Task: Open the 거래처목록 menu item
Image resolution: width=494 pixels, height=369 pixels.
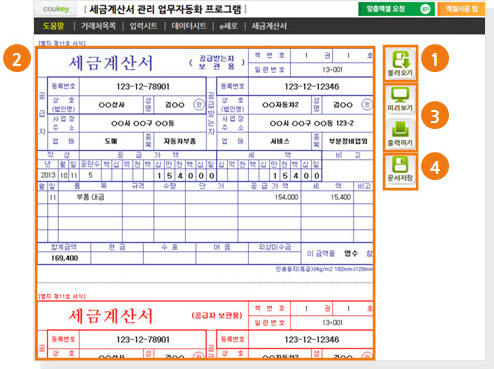Action: (98, 26)
